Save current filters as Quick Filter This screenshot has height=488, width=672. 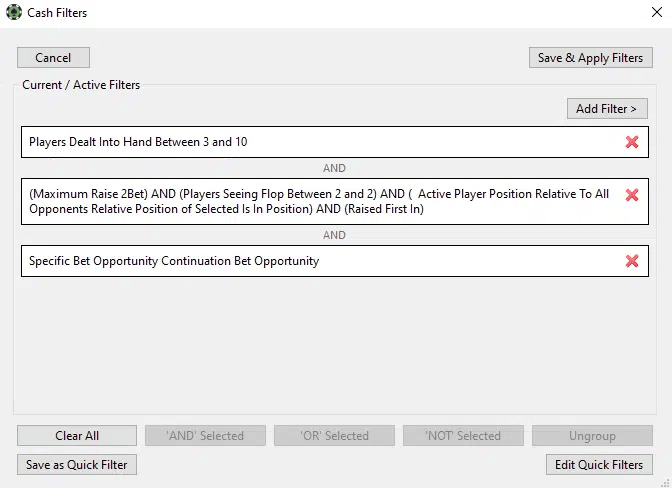tap(77, 464)
